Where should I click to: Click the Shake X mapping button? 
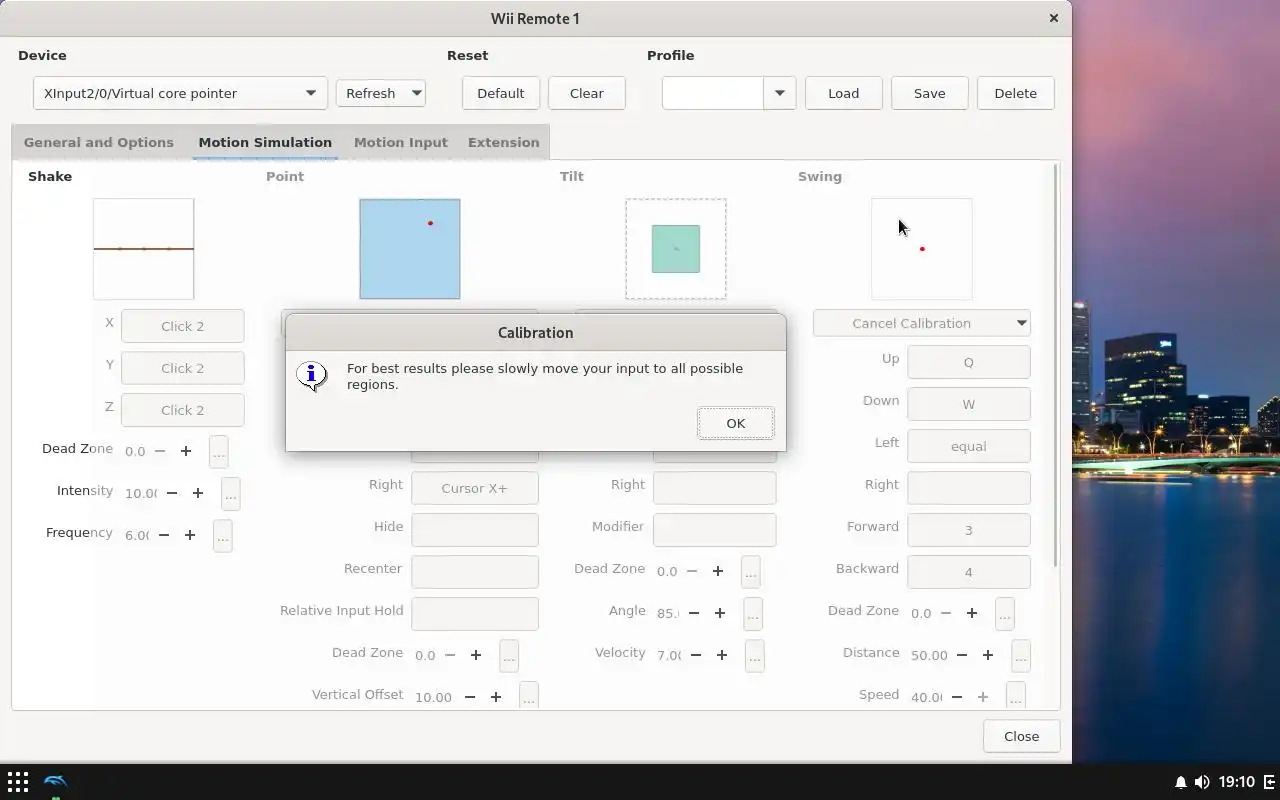click(182, 326)
